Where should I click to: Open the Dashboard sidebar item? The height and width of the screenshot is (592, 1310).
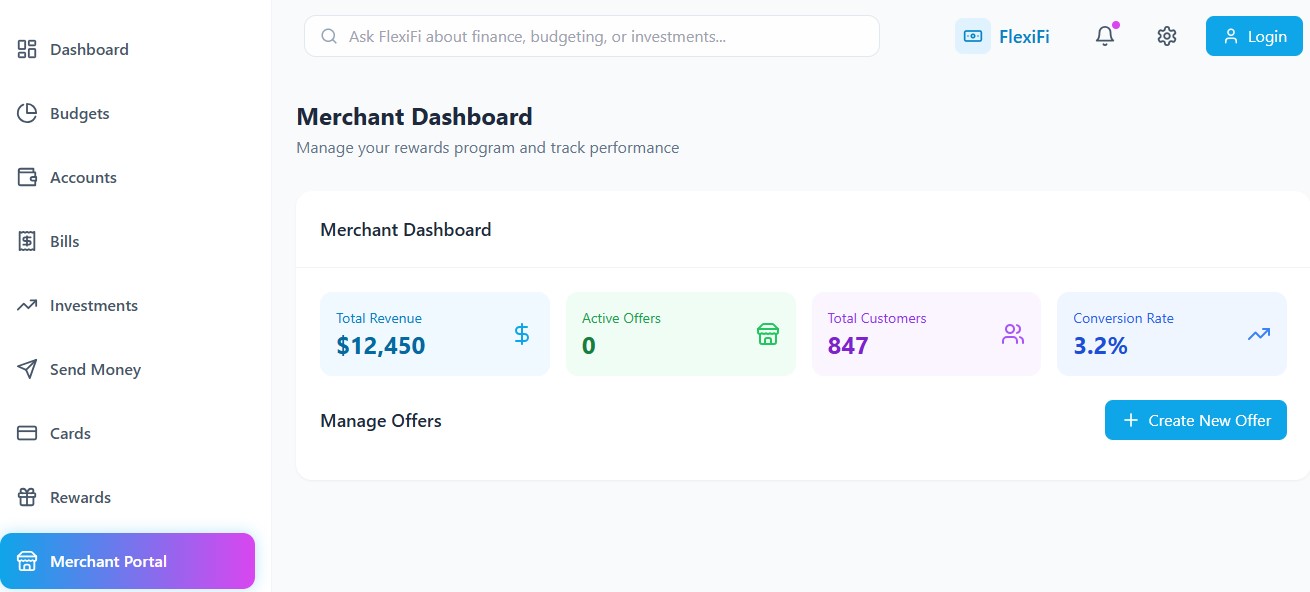click(89, 49)
